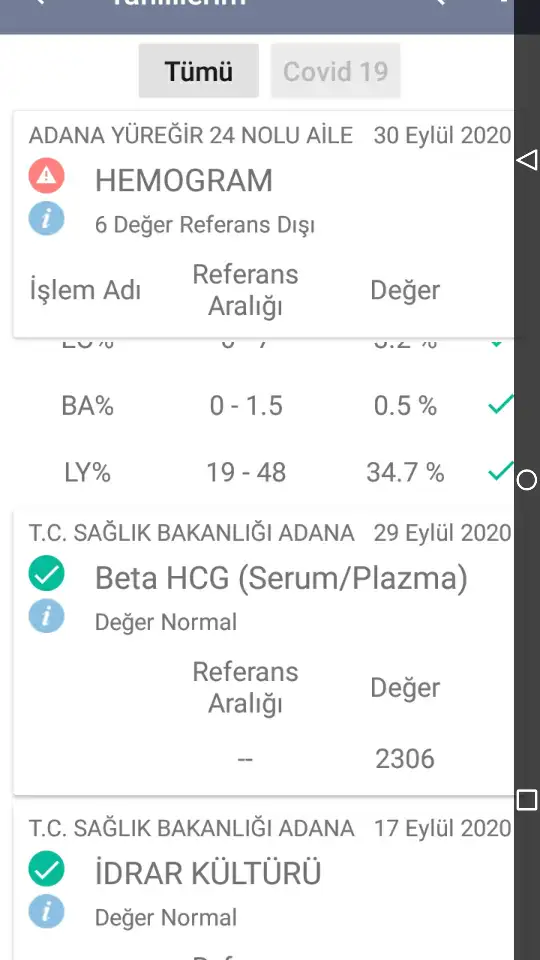Open info icon in İDRAR KÜLTÜRÜ card
540x960 pixels.
coord(47,912)
